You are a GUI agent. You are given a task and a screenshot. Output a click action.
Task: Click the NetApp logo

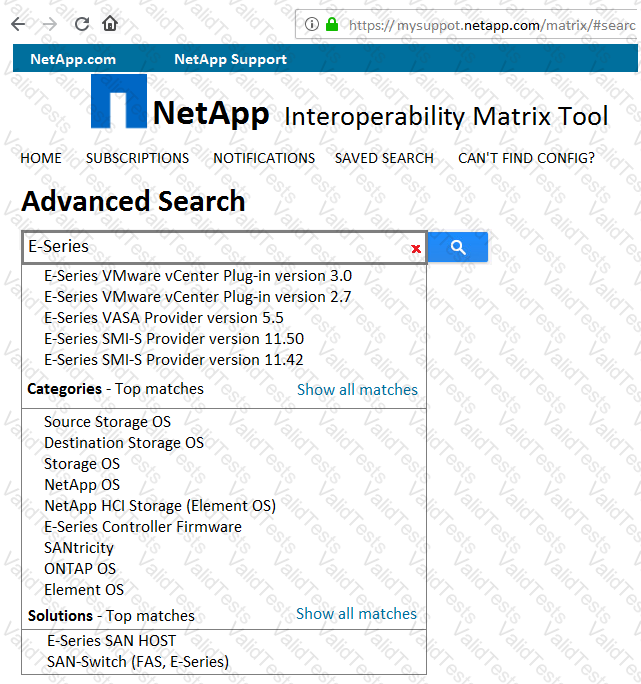[x=118, y=101]
